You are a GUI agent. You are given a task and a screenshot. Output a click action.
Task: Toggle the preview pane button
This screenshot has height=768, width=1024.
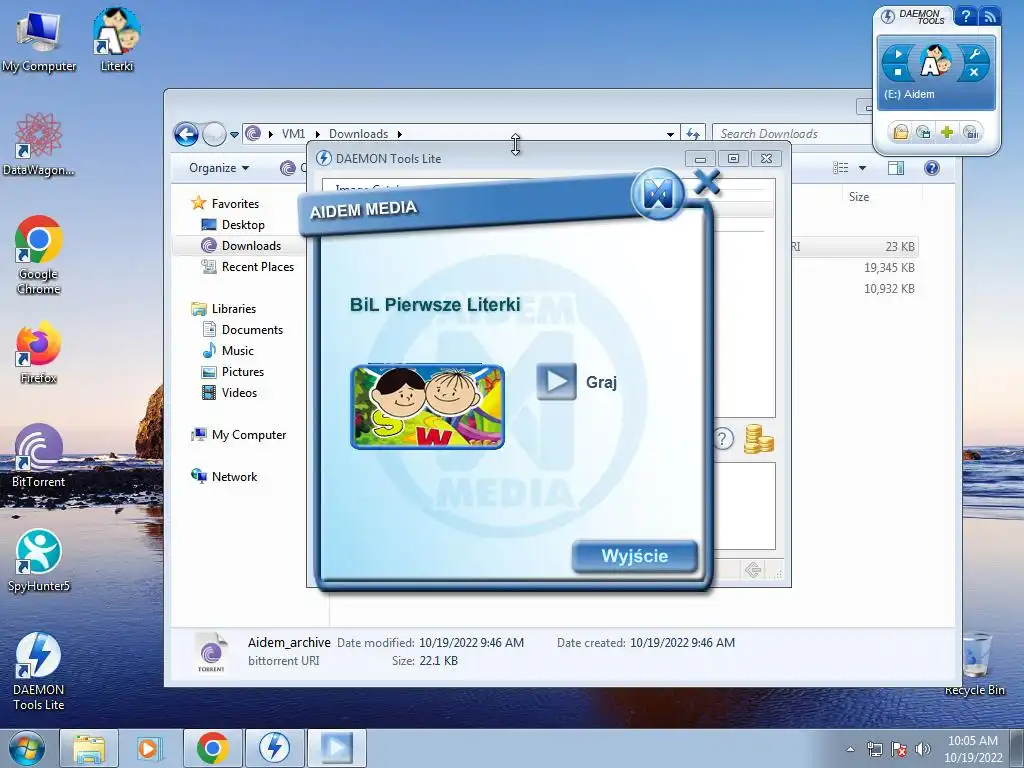tap(895, 168)
